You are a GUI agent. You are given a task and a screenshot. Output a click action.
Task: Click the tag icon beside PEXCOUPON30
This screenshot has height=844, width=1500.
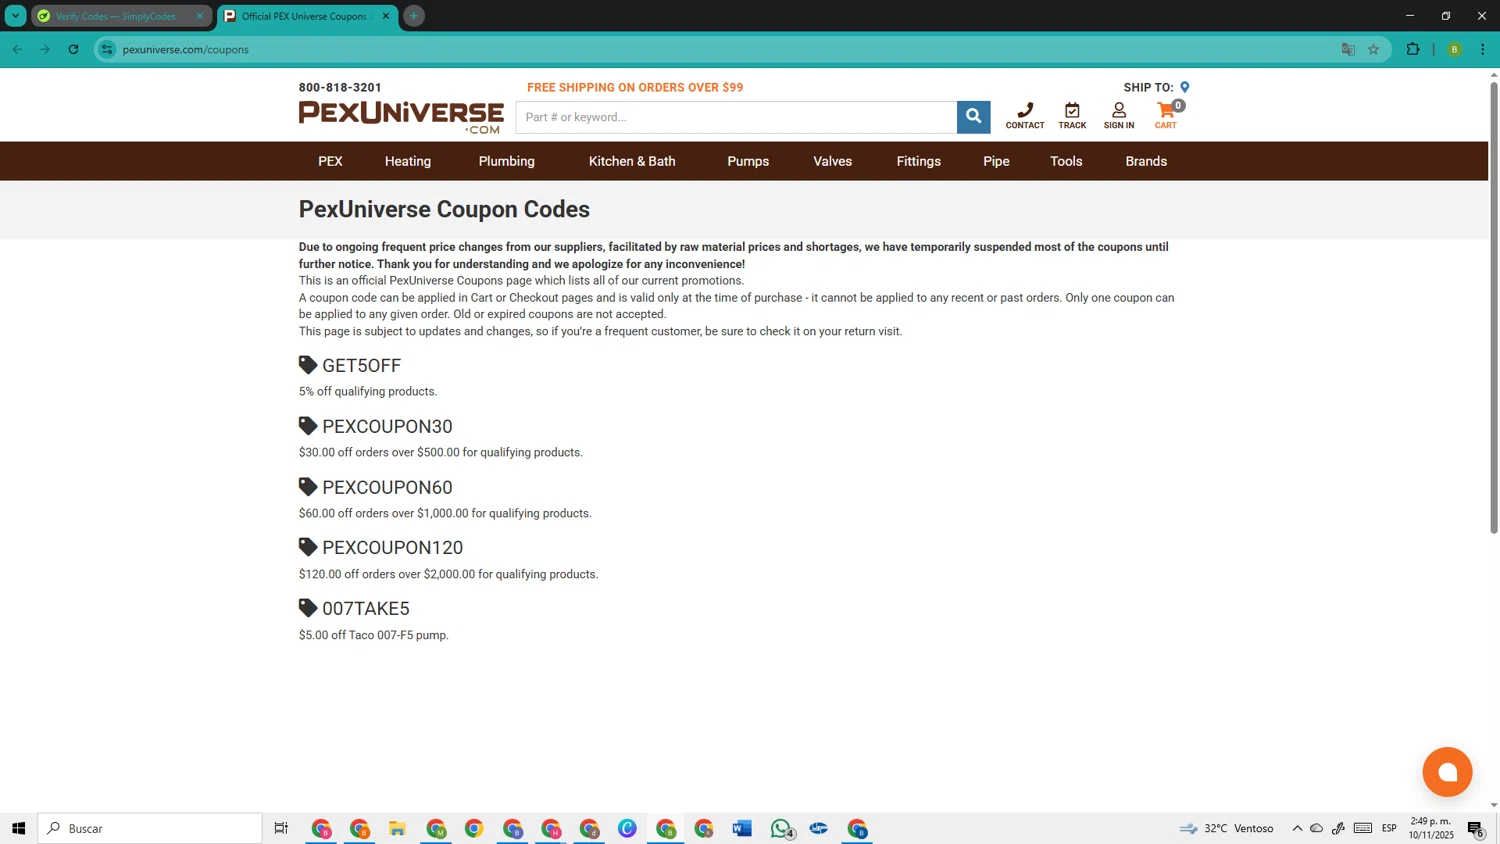(x=308, y=426)
